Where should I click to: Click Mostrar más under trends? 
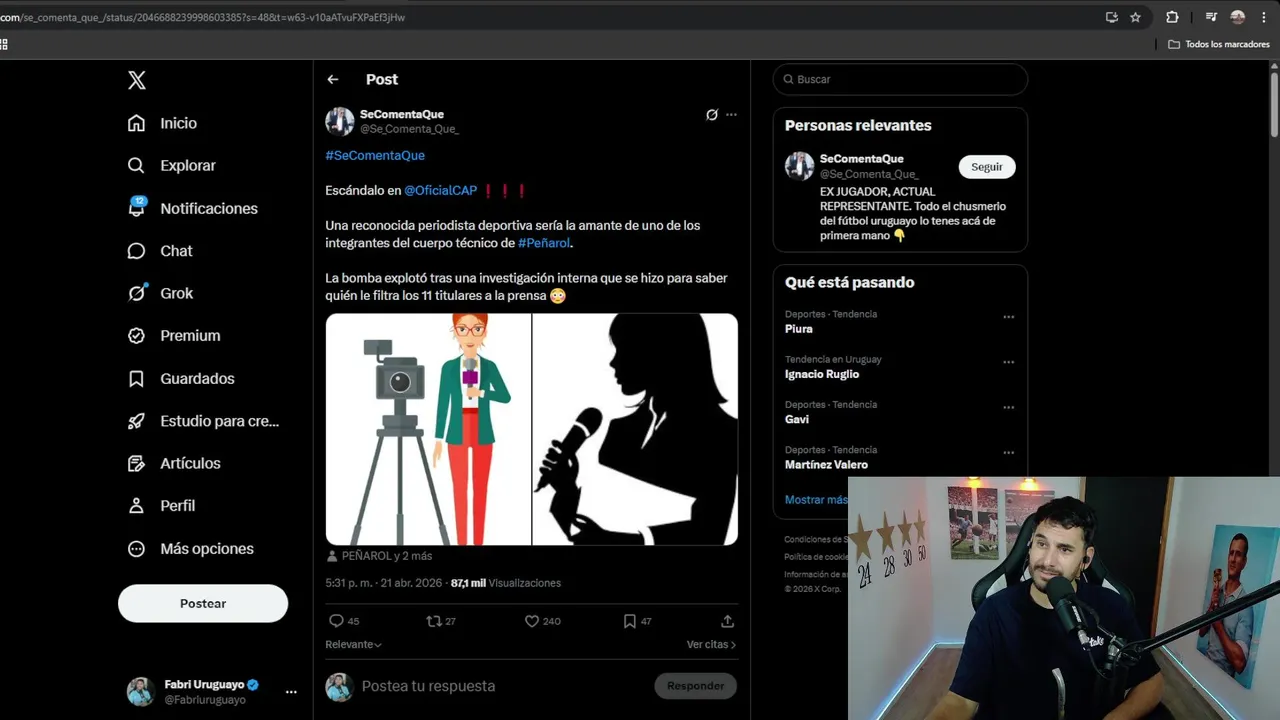click(816, 500)
